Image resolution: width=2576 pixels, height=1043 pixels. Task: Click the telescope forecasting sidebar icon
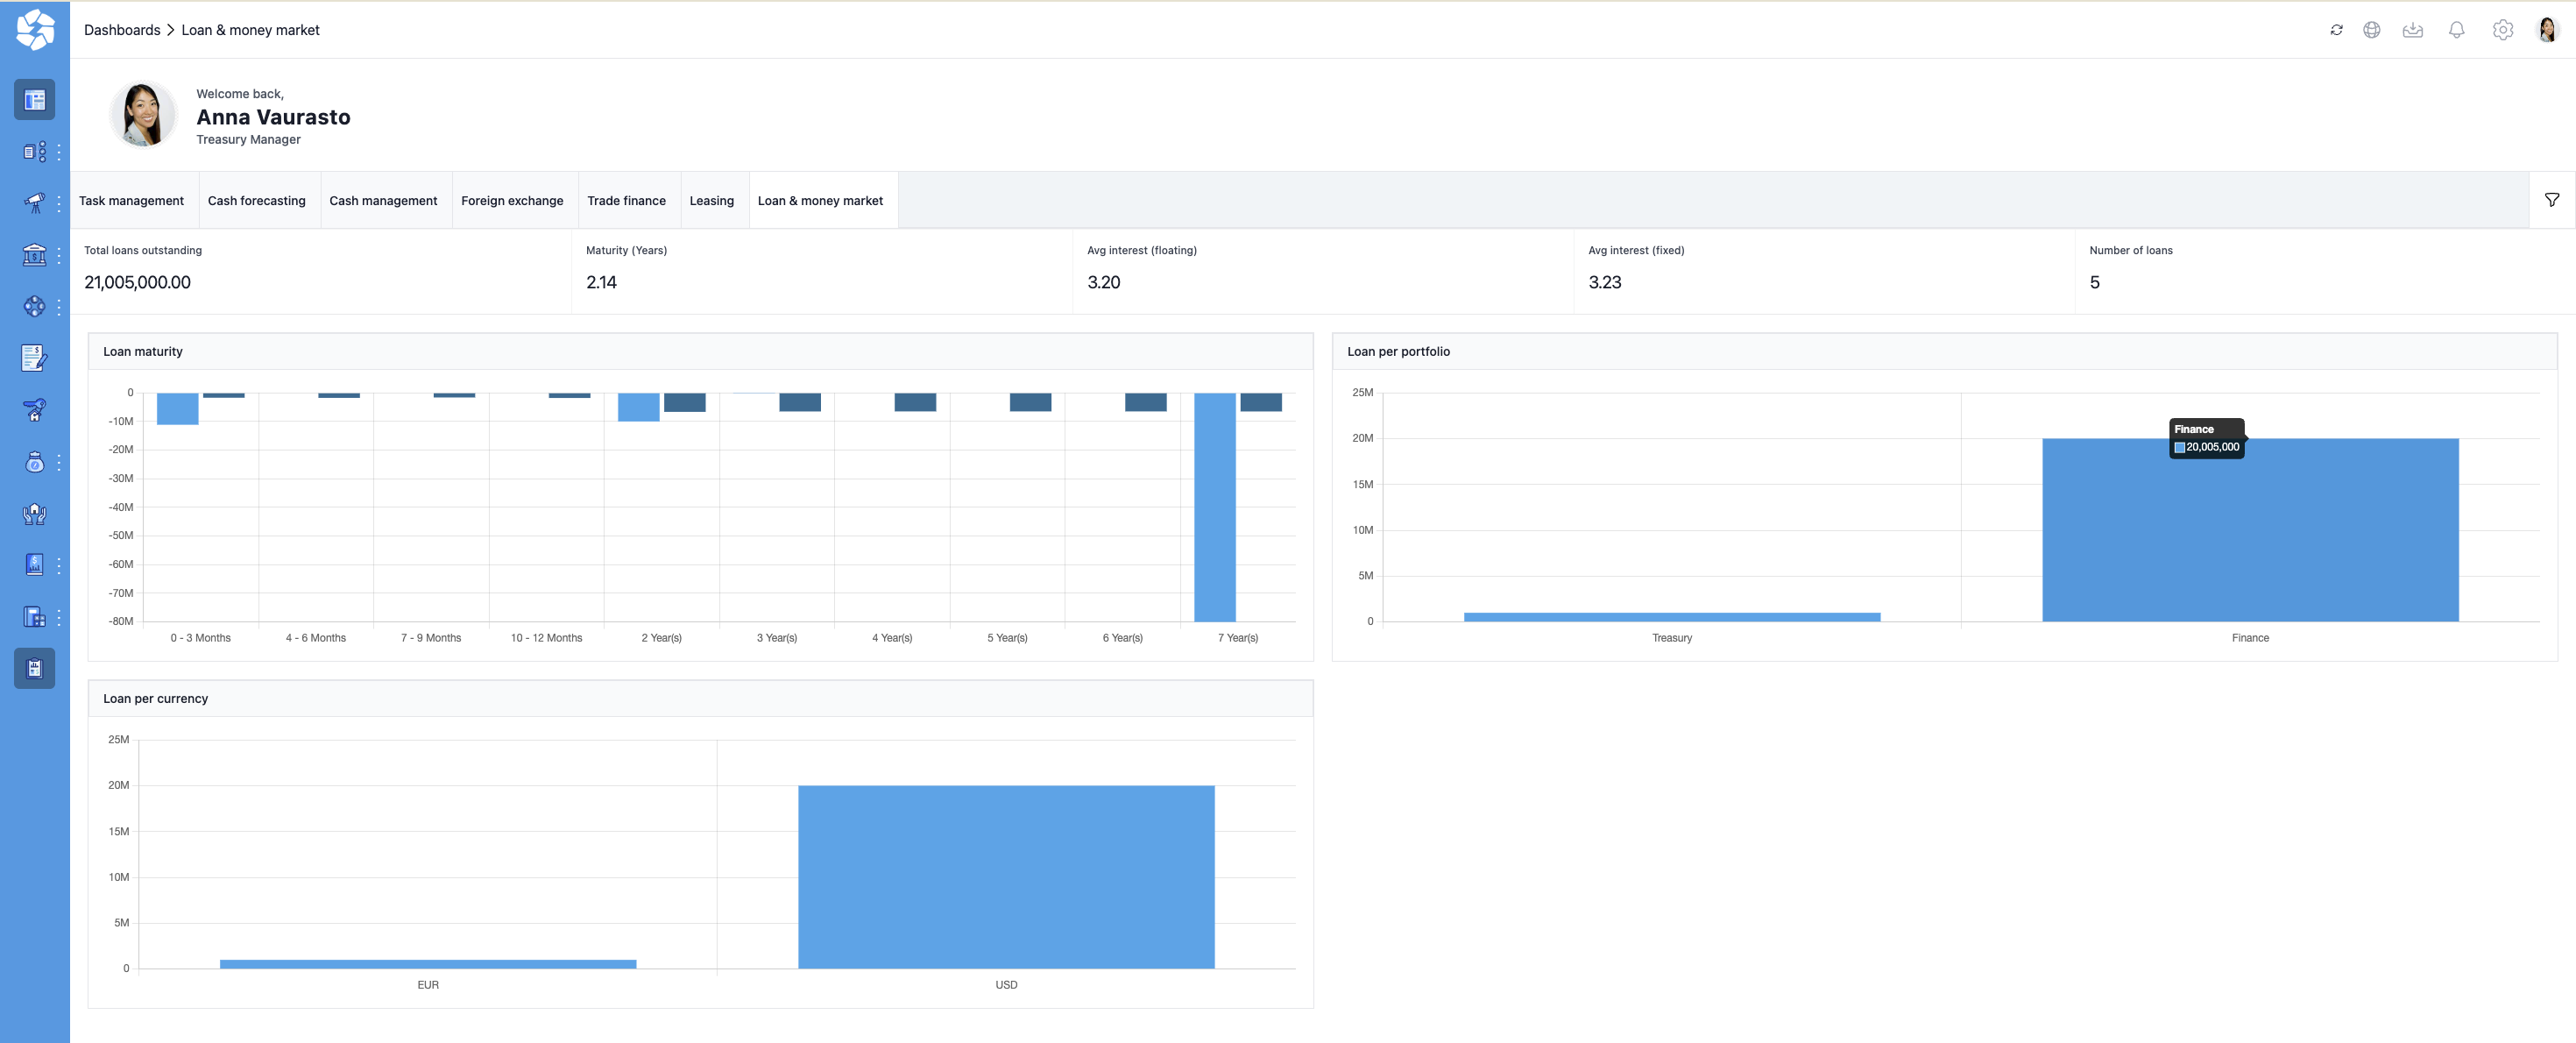pos(34,203)
